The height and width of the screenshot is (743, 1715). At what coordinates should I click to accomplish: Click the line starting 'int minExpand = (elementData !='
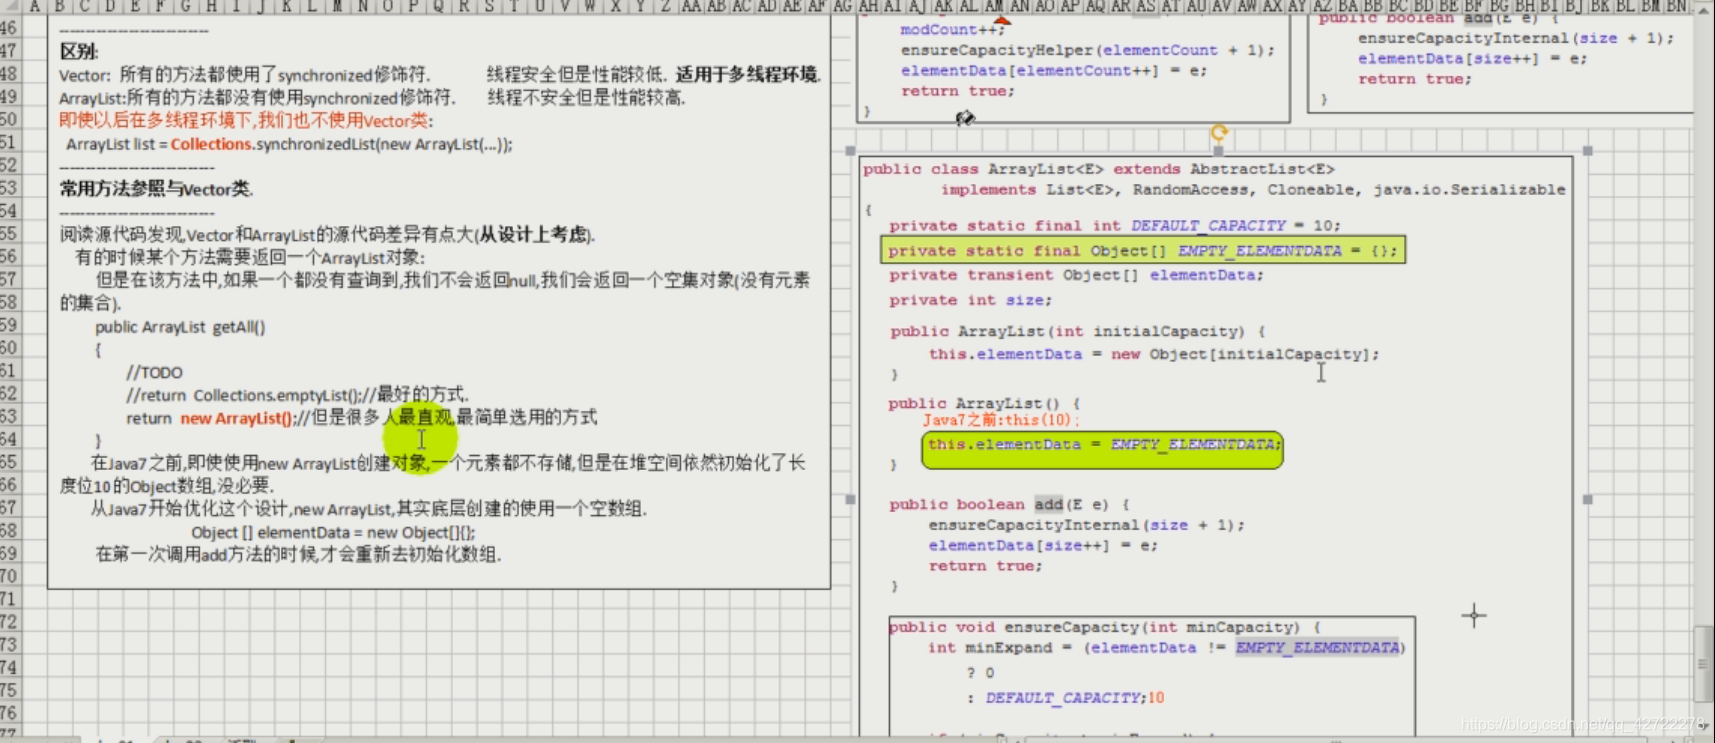click(1166, 648)
